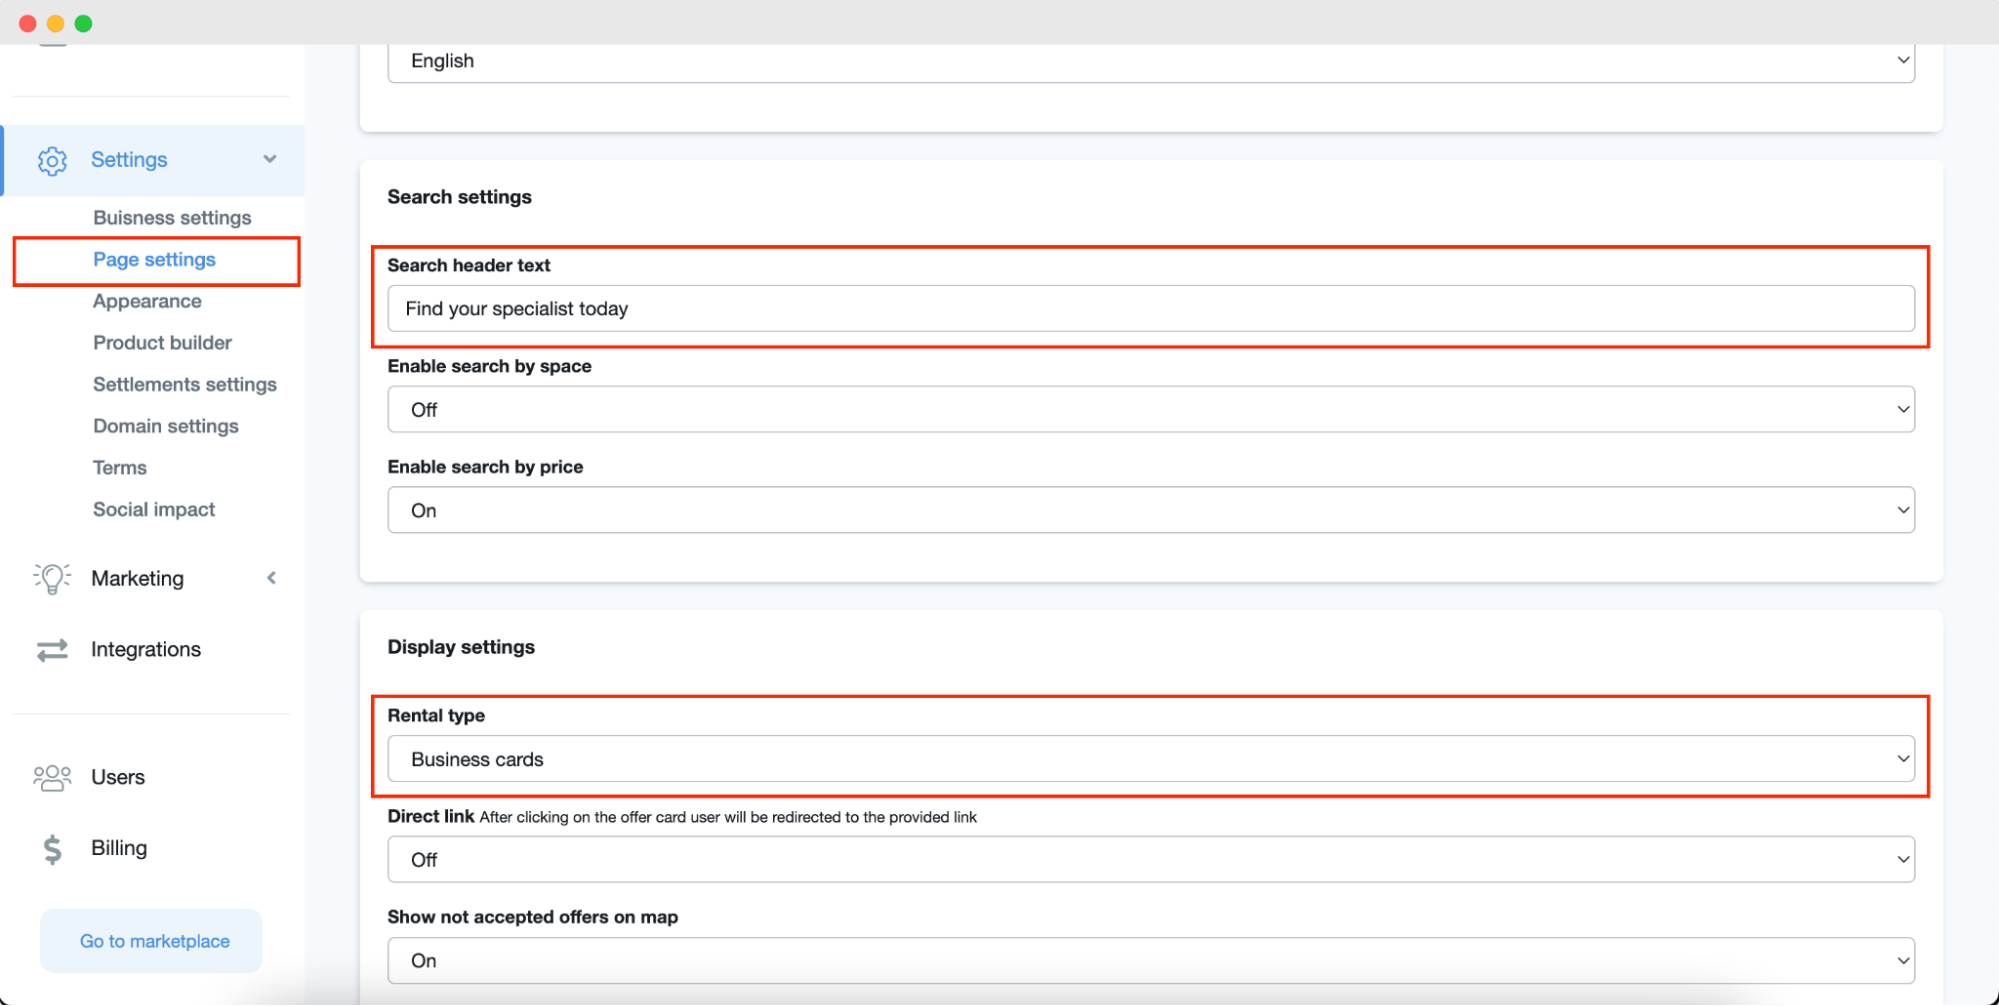1999x1006 pixels.
Task: Click the Rental type label
Action: coord(436,716)
